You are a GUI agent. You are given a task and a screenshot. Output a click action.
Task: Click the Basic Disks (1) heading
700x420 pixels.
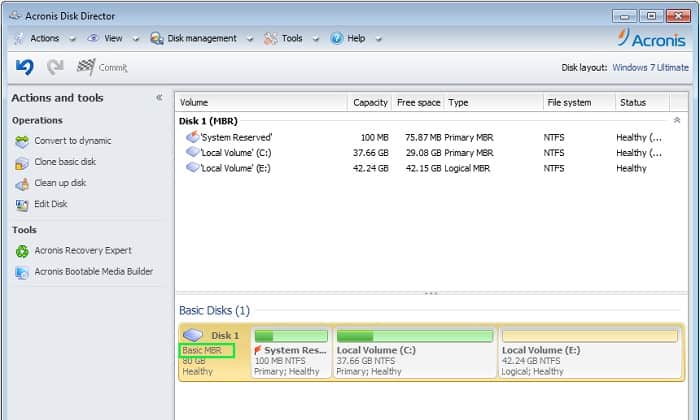click(214, 310)
